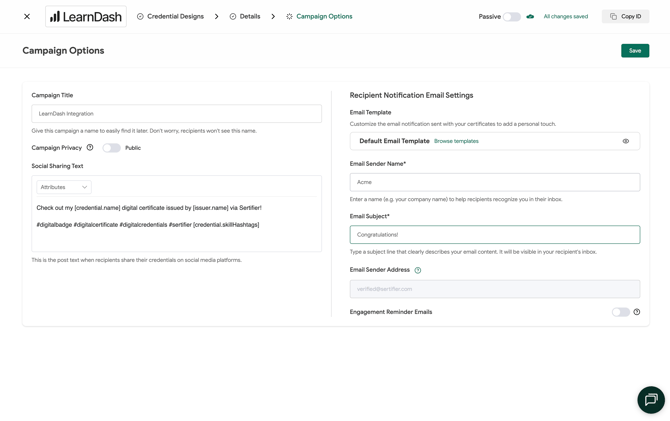Click the Campaign Privacy help icon
Viewport: 670px width, 421px height.
coord(90,147)
